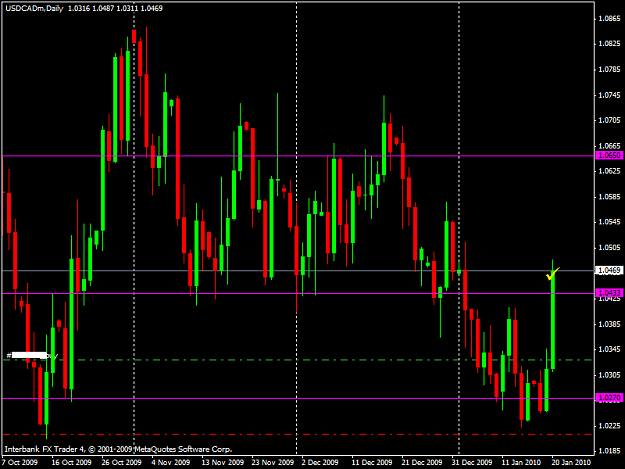Select the USDCADm,Daily chart title

pyautogui.click(x=34, y=8)
